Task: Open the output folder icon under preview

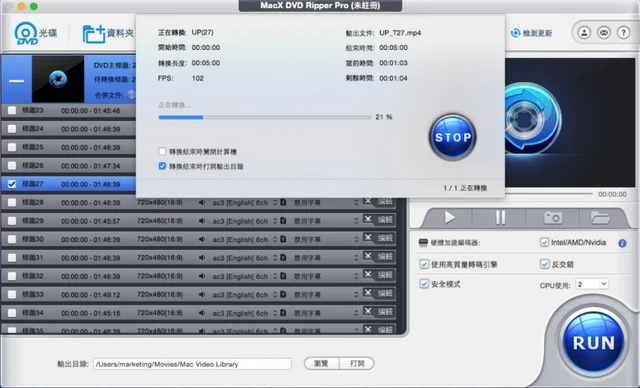Action: [x=600, y=218]
